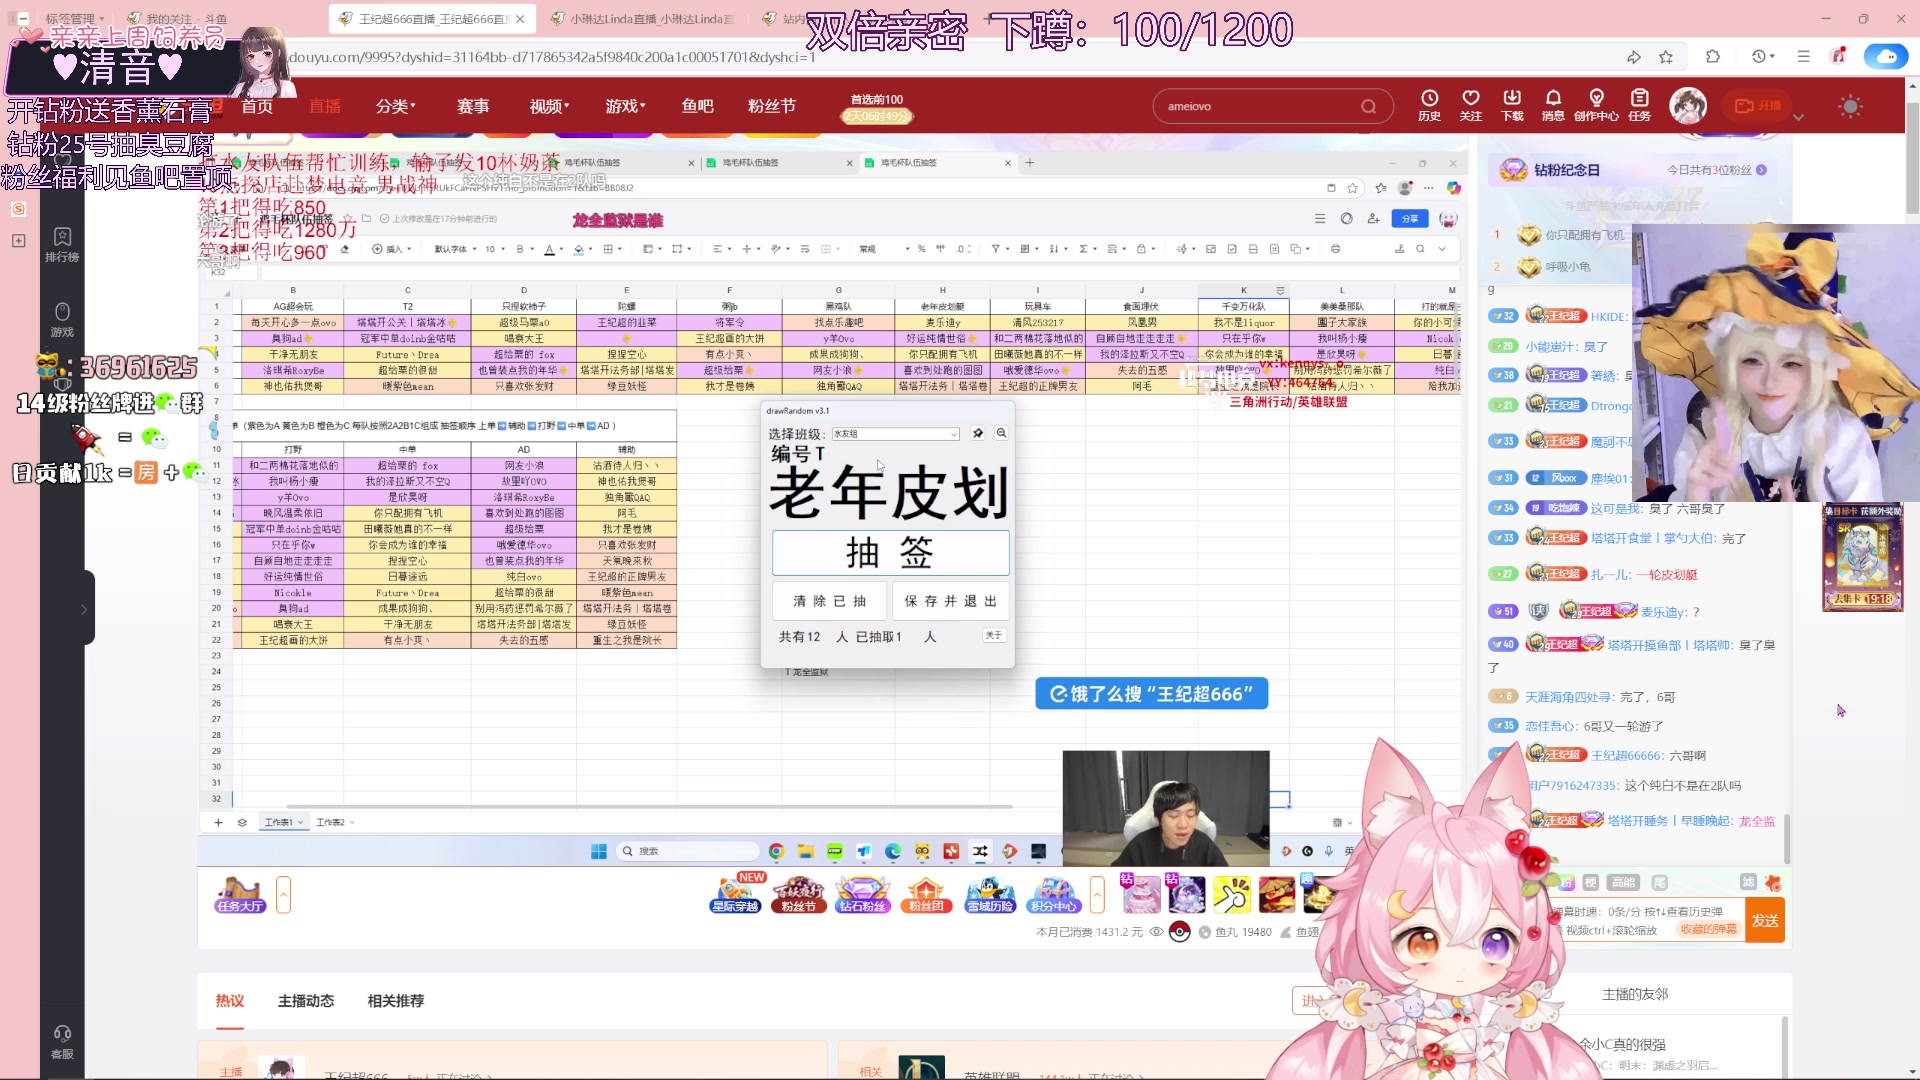
Task: Toggle the 尾 danmaku tag
Action: point(1659,882)
